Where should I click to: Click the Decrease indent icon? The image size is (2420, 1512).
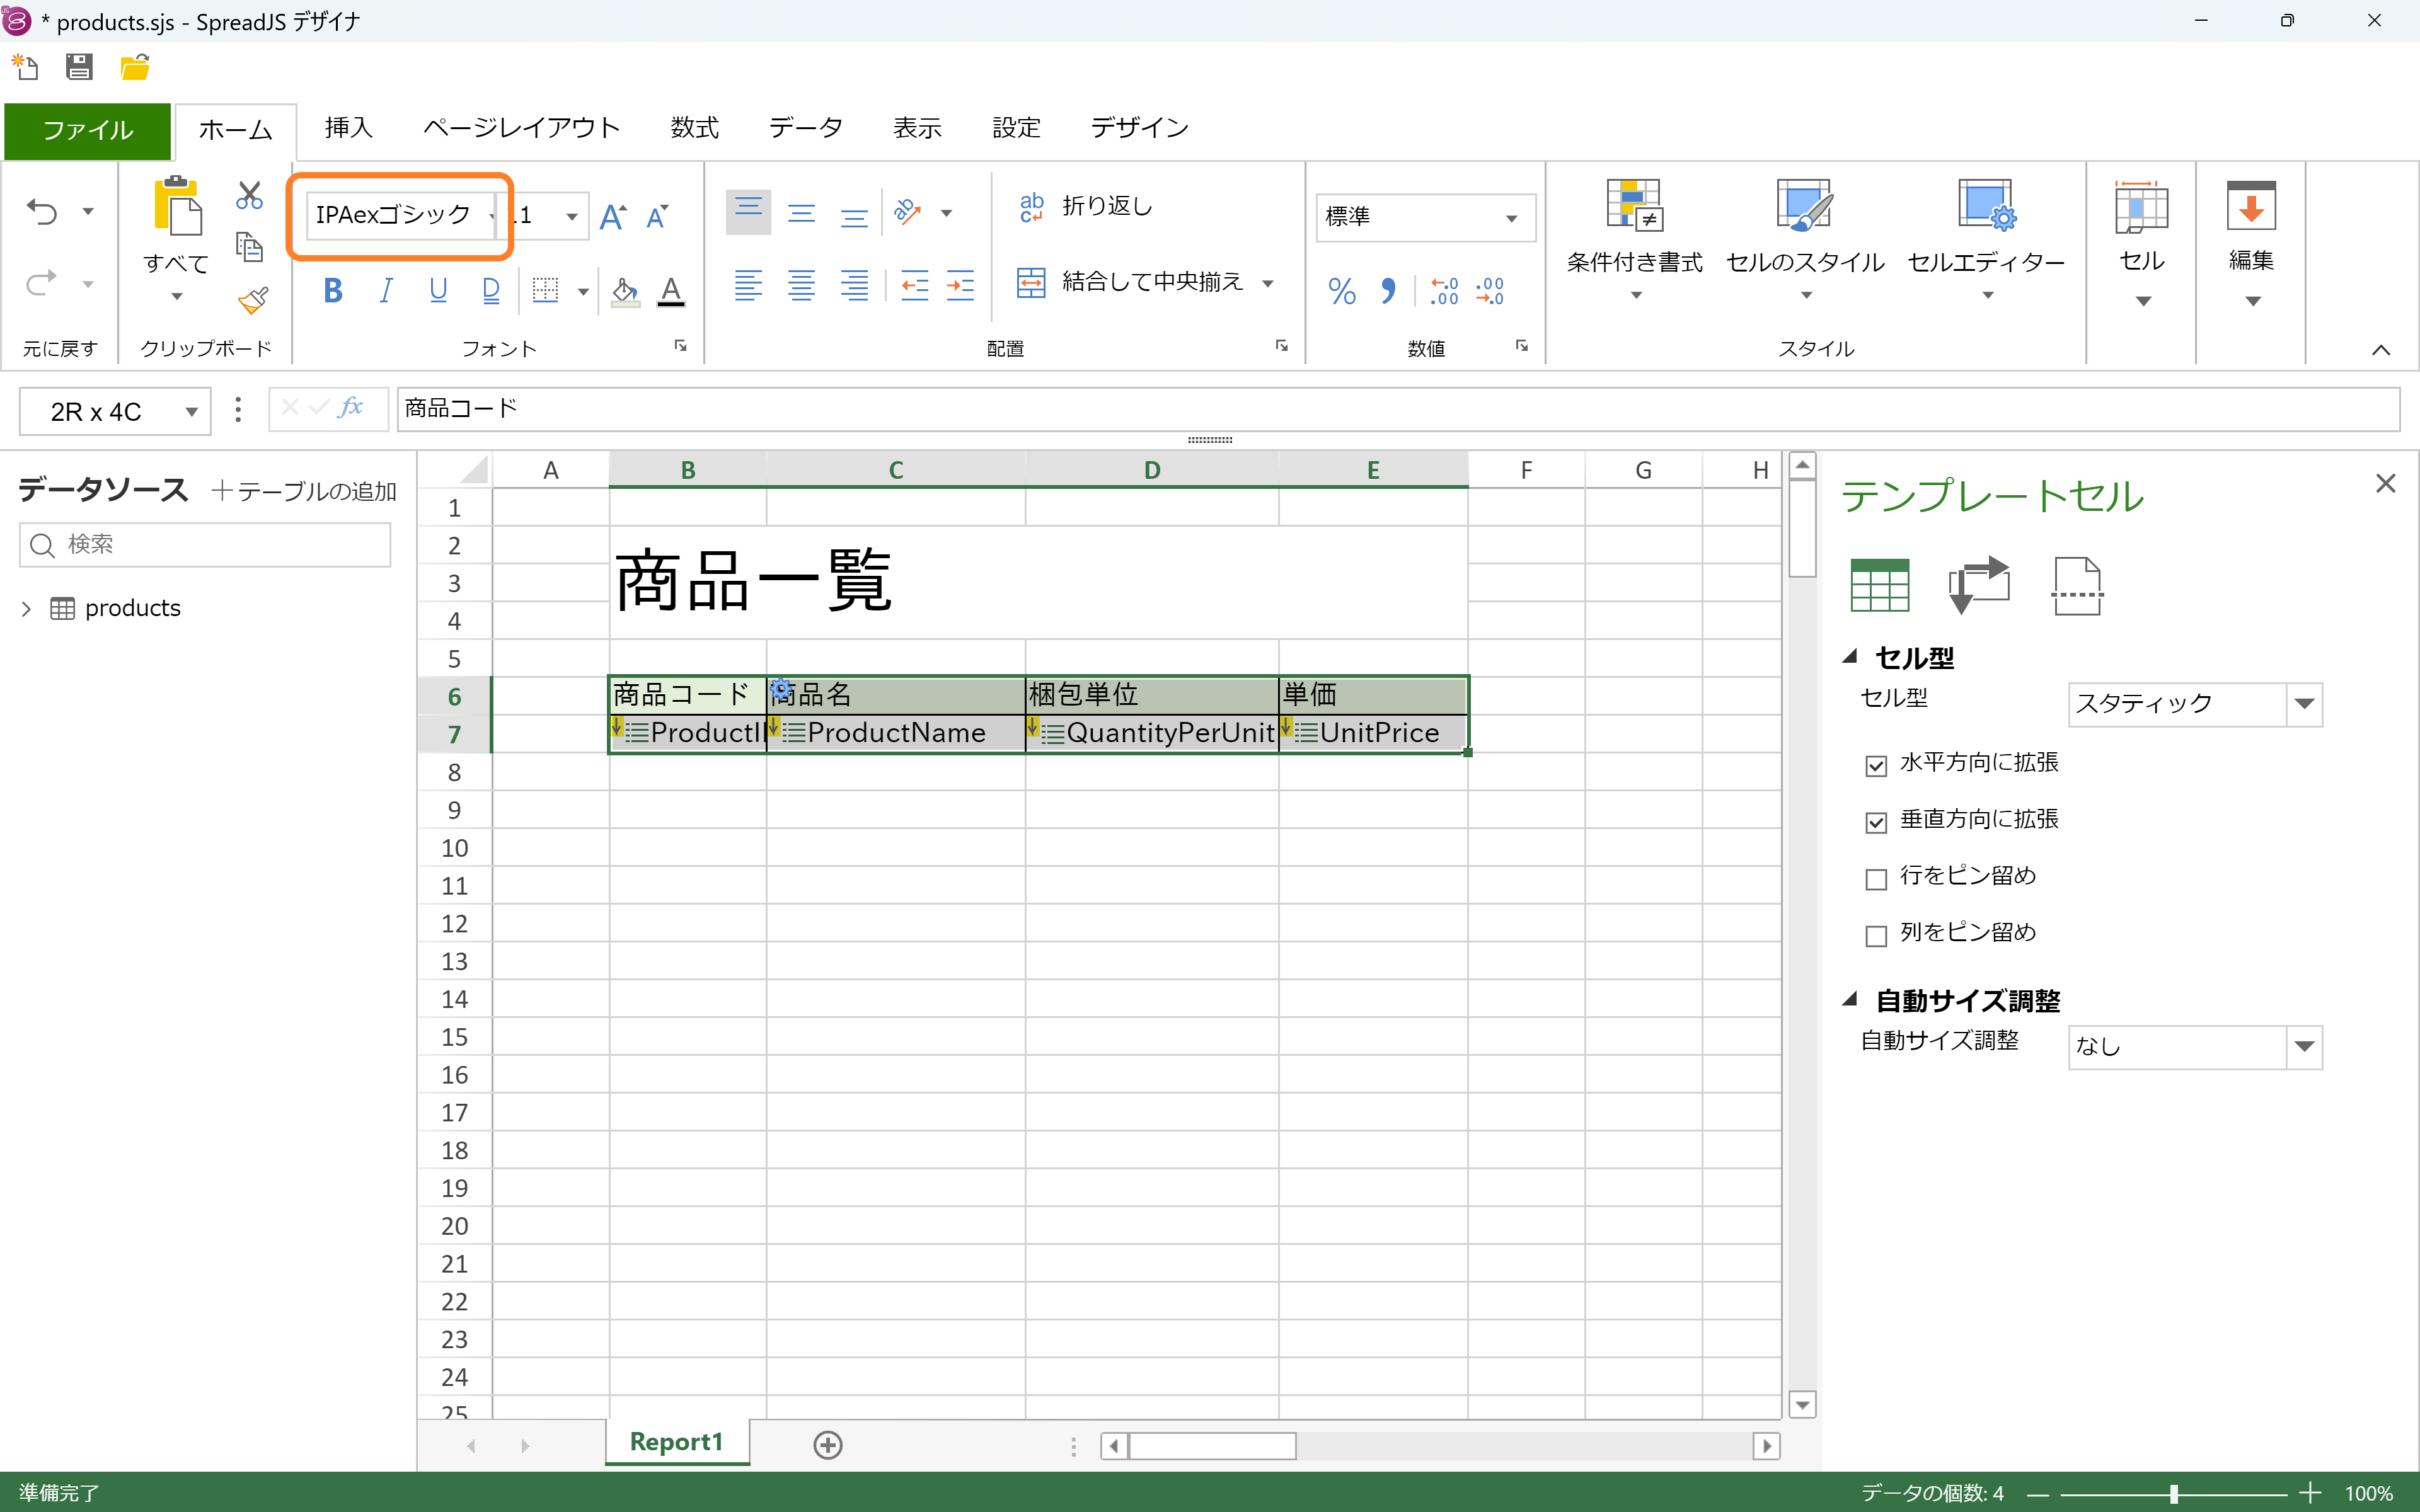(x=914, y=286)
